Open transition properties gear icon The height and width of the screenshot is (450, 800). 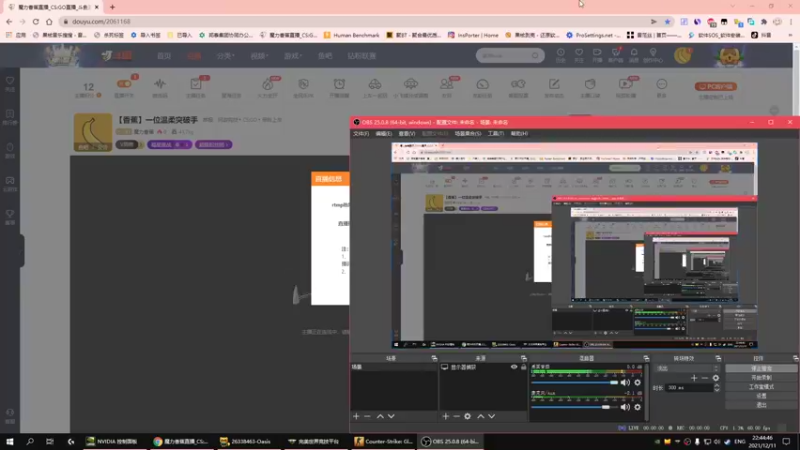(716, 378)
